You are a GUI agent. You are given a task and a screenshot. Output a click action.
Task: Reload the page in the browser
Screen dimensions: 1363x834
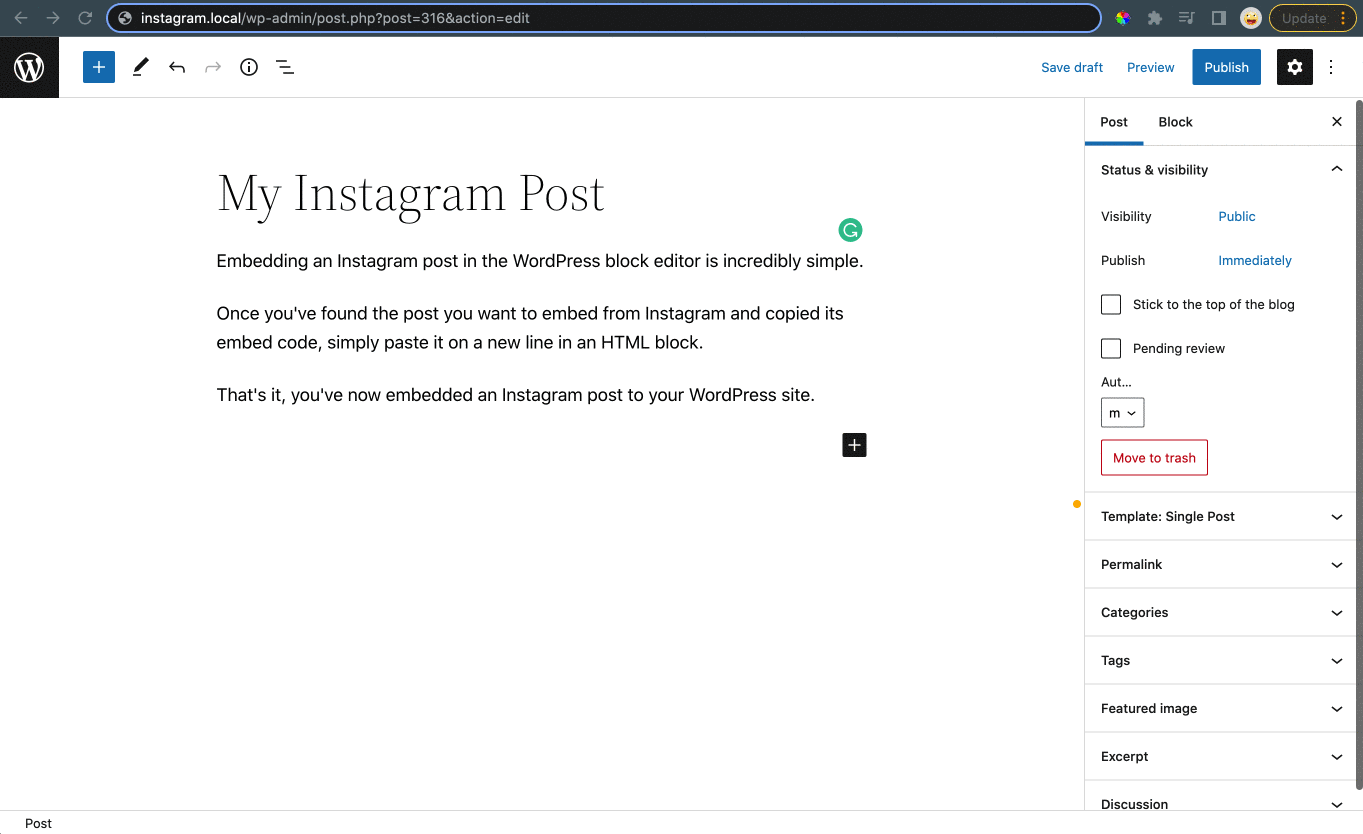pos(85,18)
